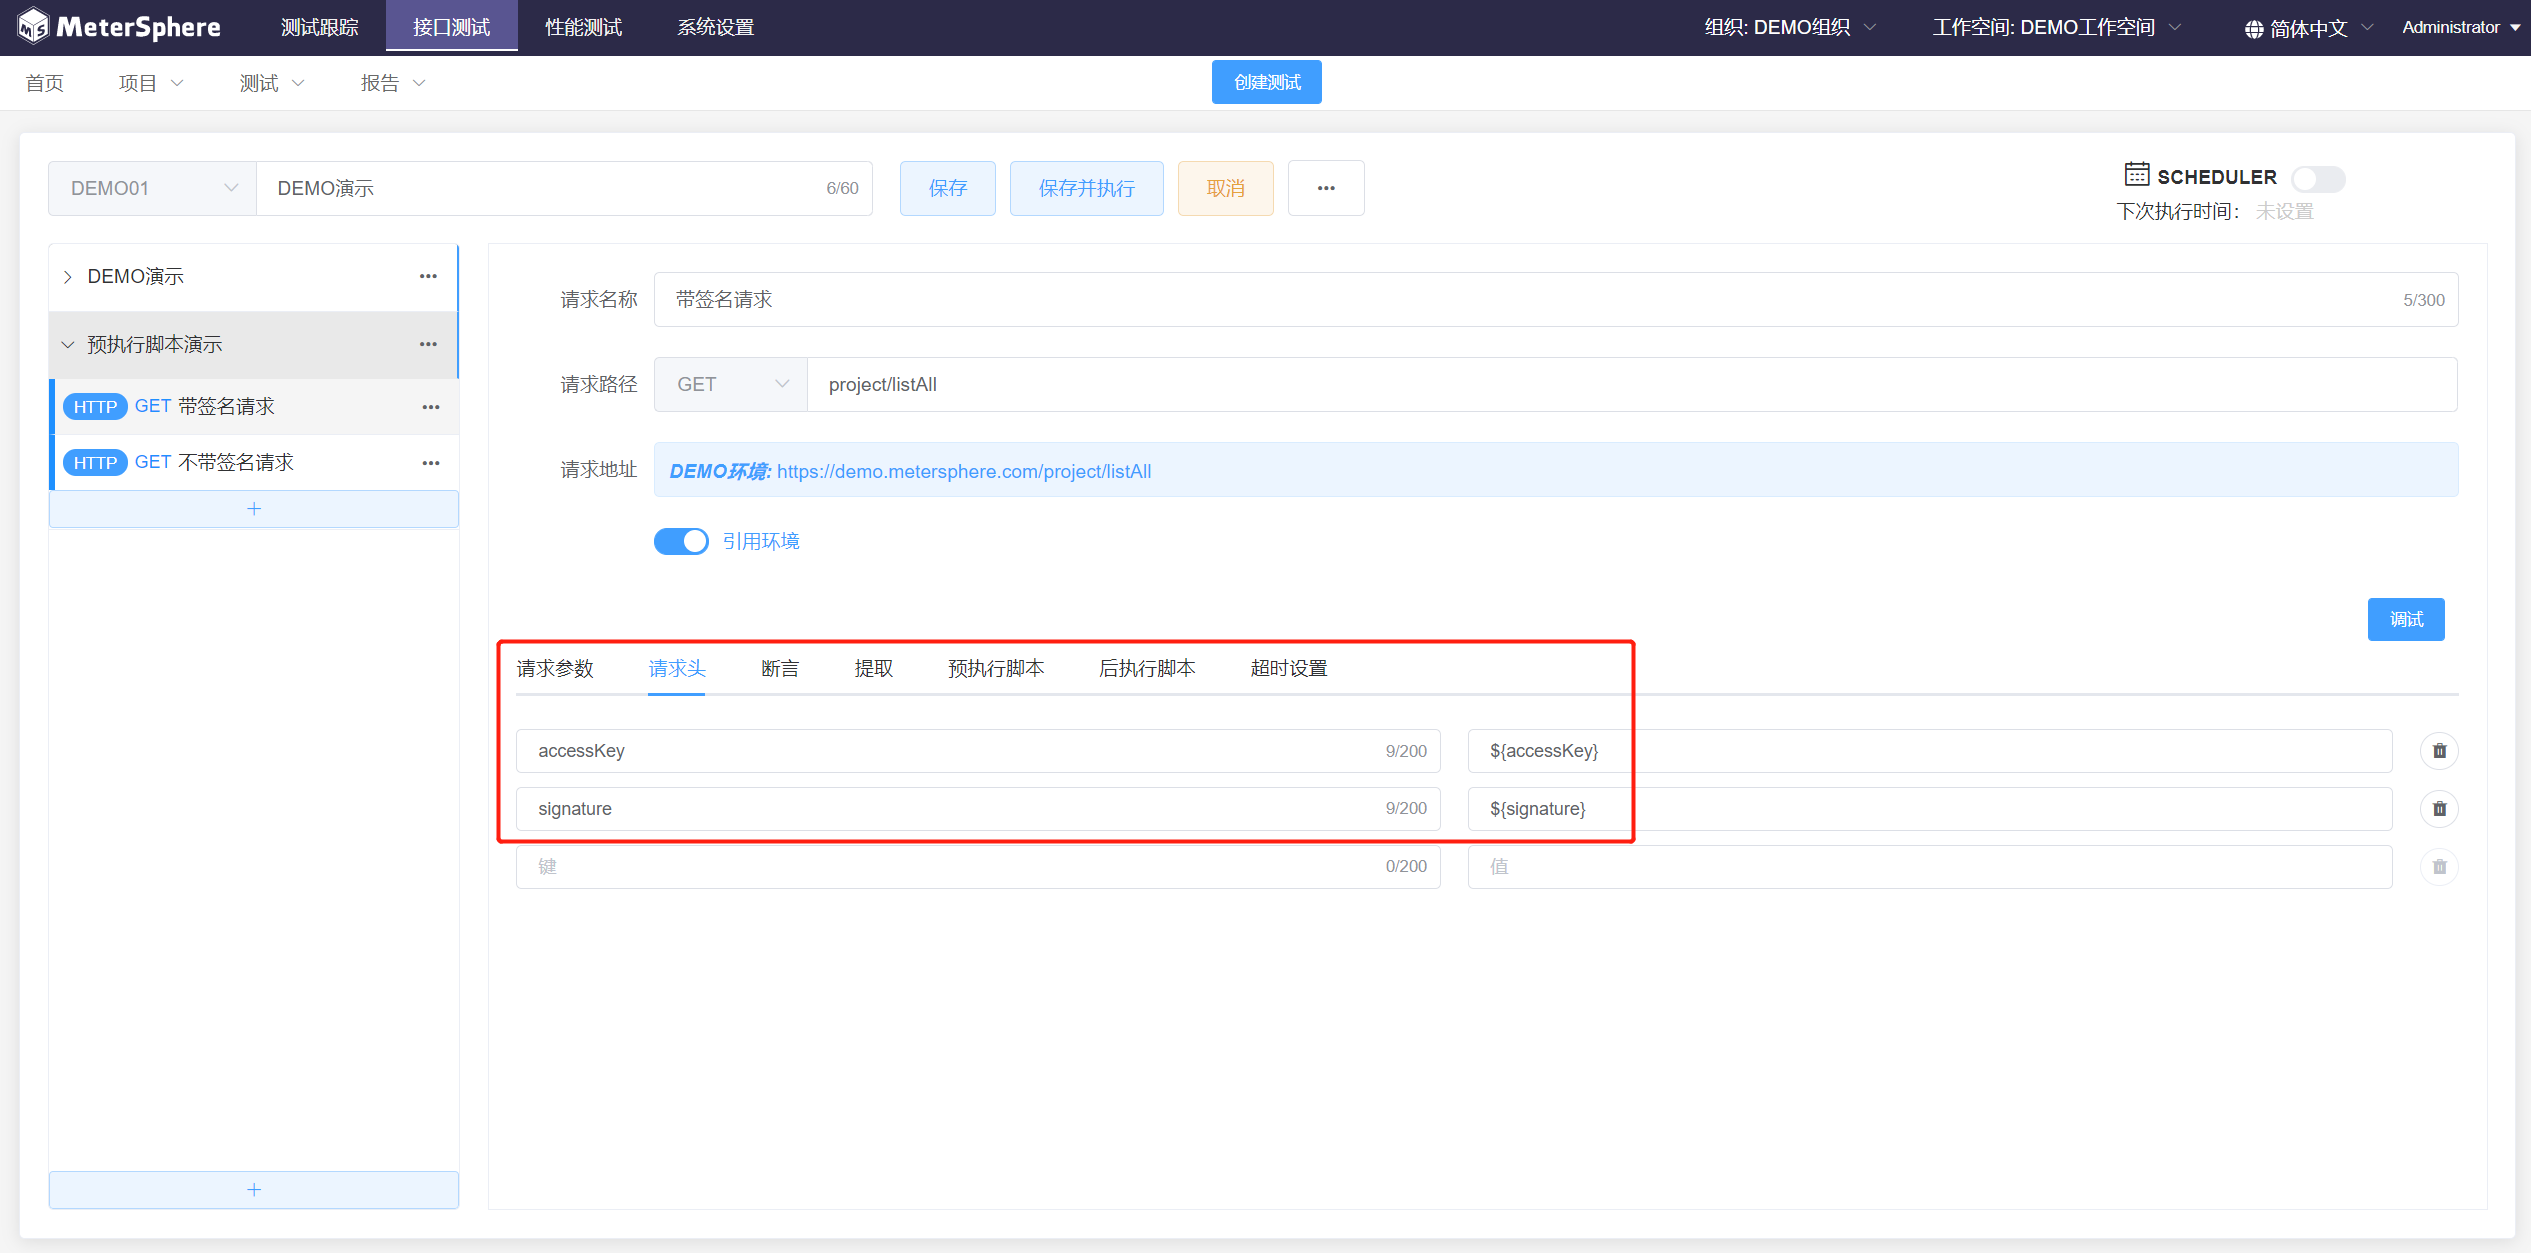
Task: Switch to the 预执行脚本 tab
Action: coord(995,668)
